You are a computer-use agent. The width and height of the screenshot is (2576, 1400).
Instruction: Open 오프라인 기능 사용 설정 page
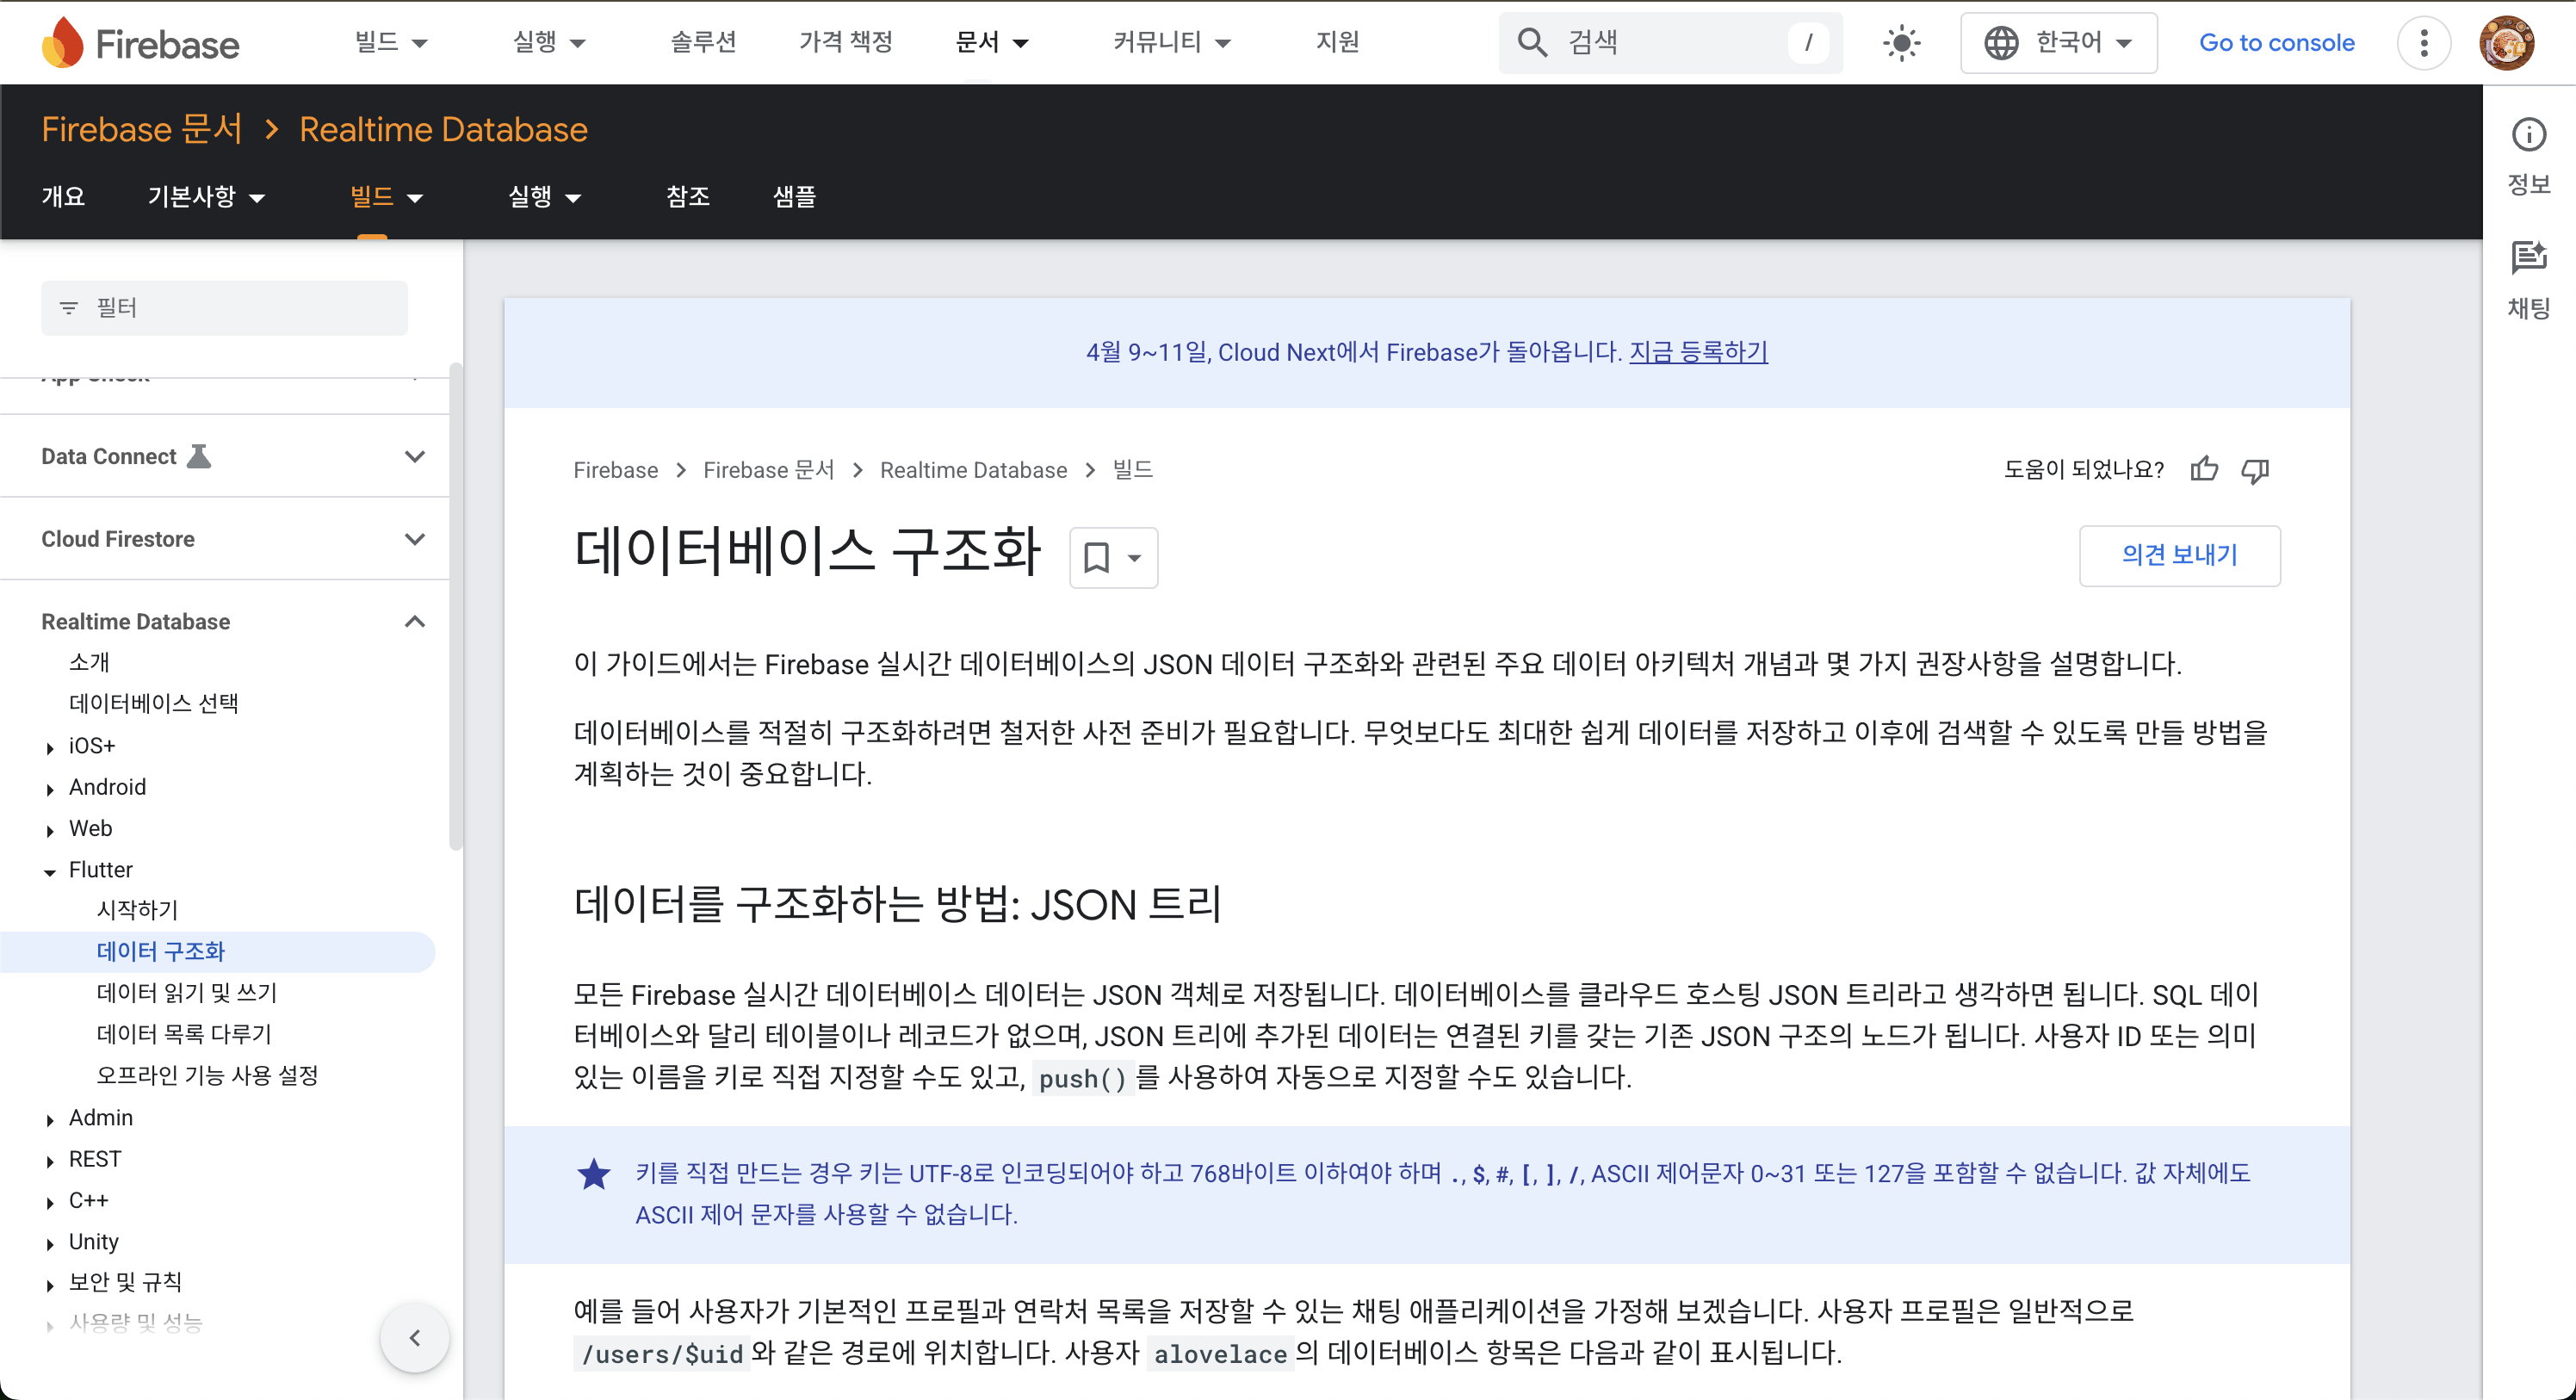(207, 1075)
